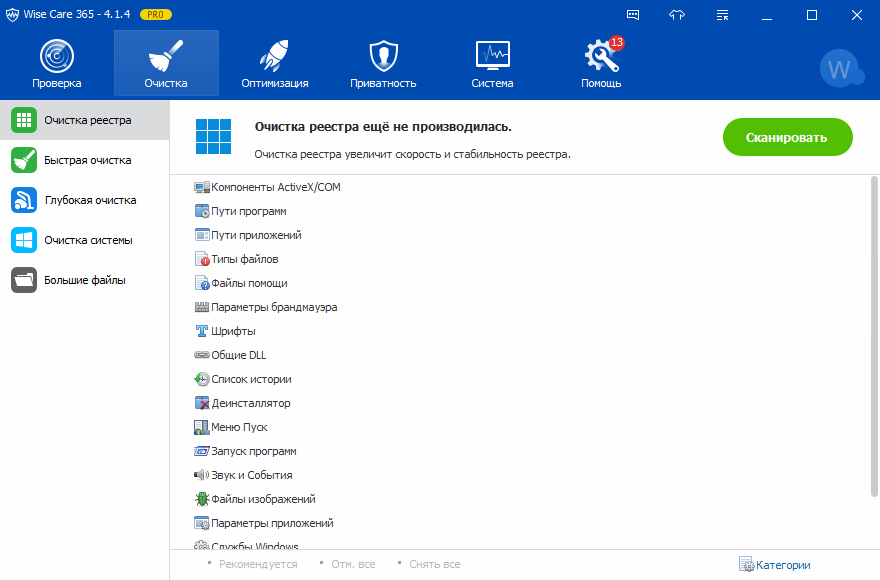Screen dimensions: 880x580
Task: Open the title bar menu list icon
Action: 723,15
